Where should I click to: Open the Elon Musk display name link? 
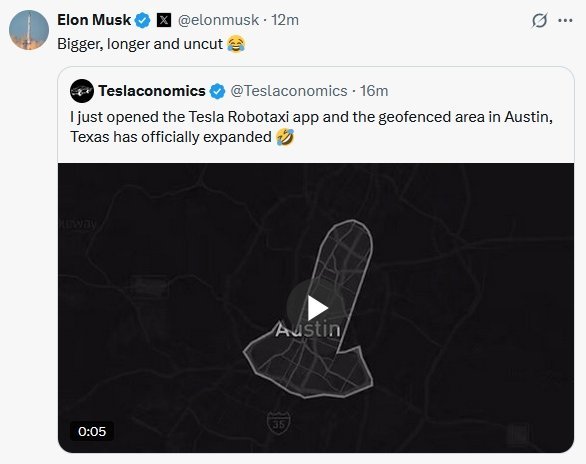[x=94, y=20]
